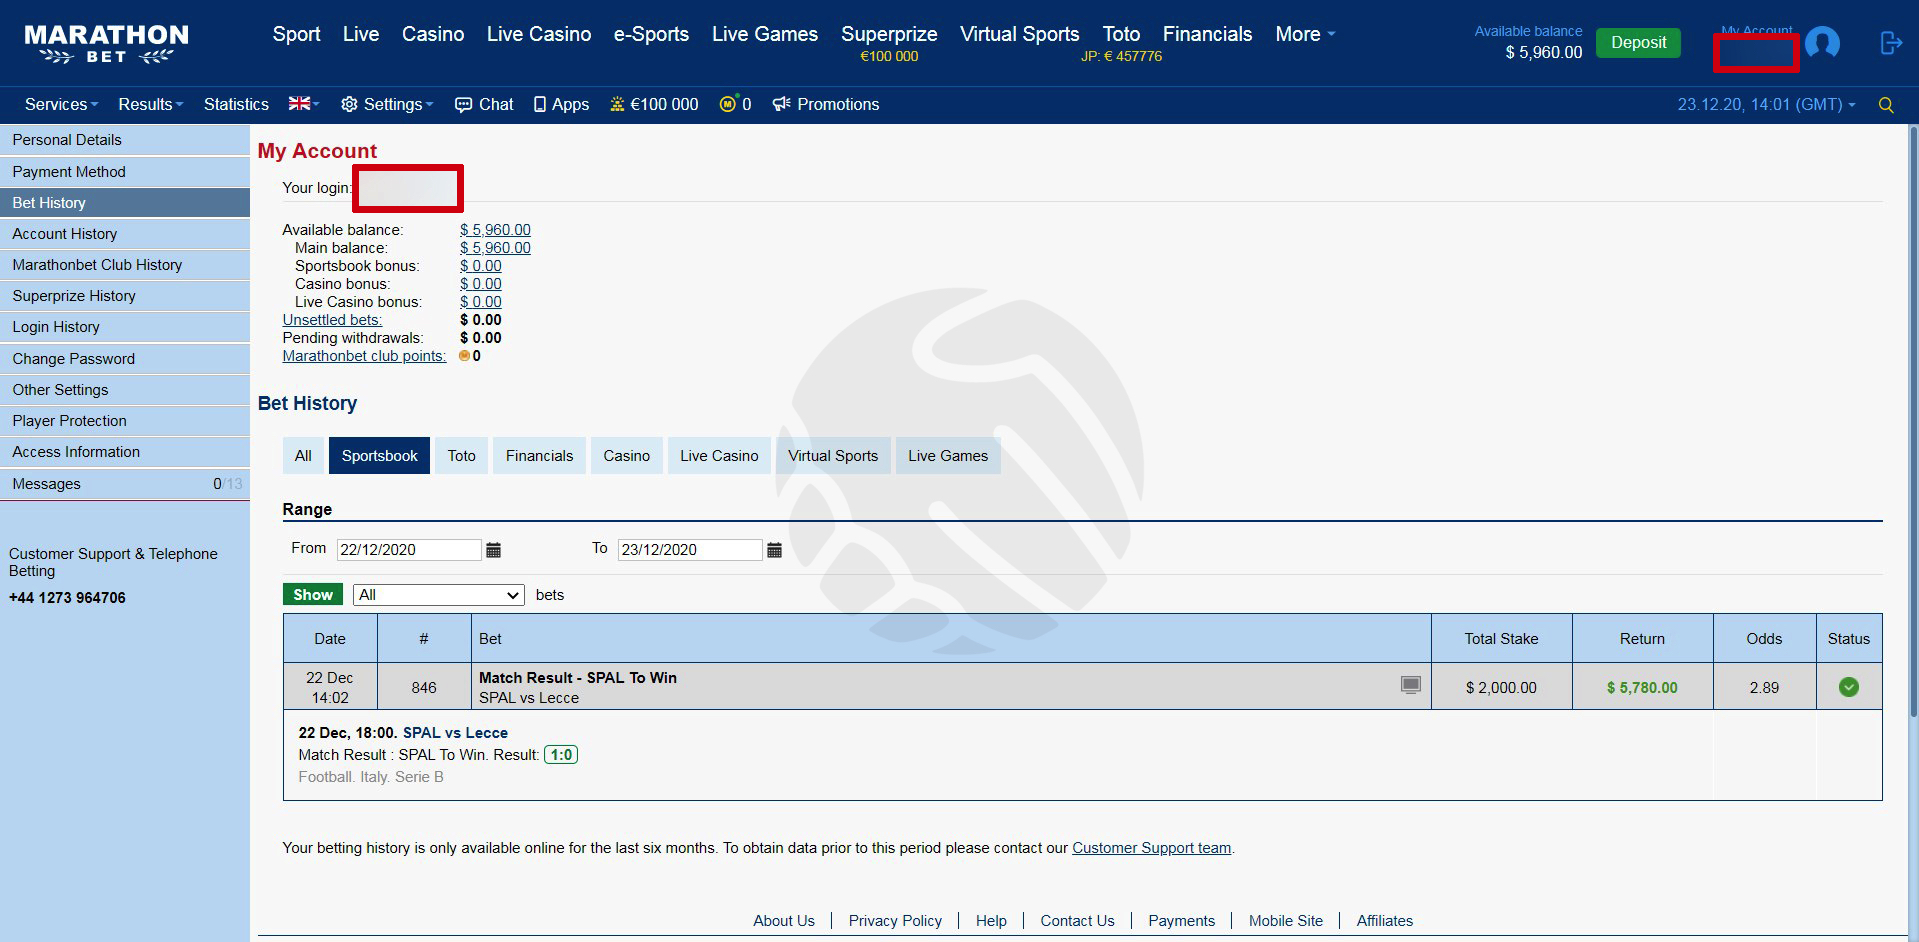The image size is (1919, 942).
Task: Open Personal Details in sidebar
Action: pos(125,140)
